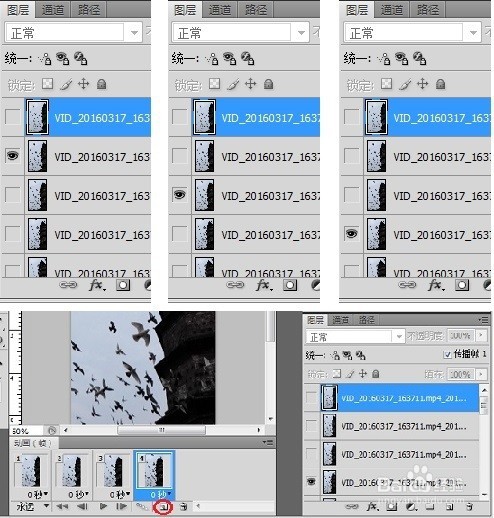This screenshot has width=494, height=518.
Task: Open 永远 looping options dropdown
Action: pyautogui.click(x=32, y=507)
